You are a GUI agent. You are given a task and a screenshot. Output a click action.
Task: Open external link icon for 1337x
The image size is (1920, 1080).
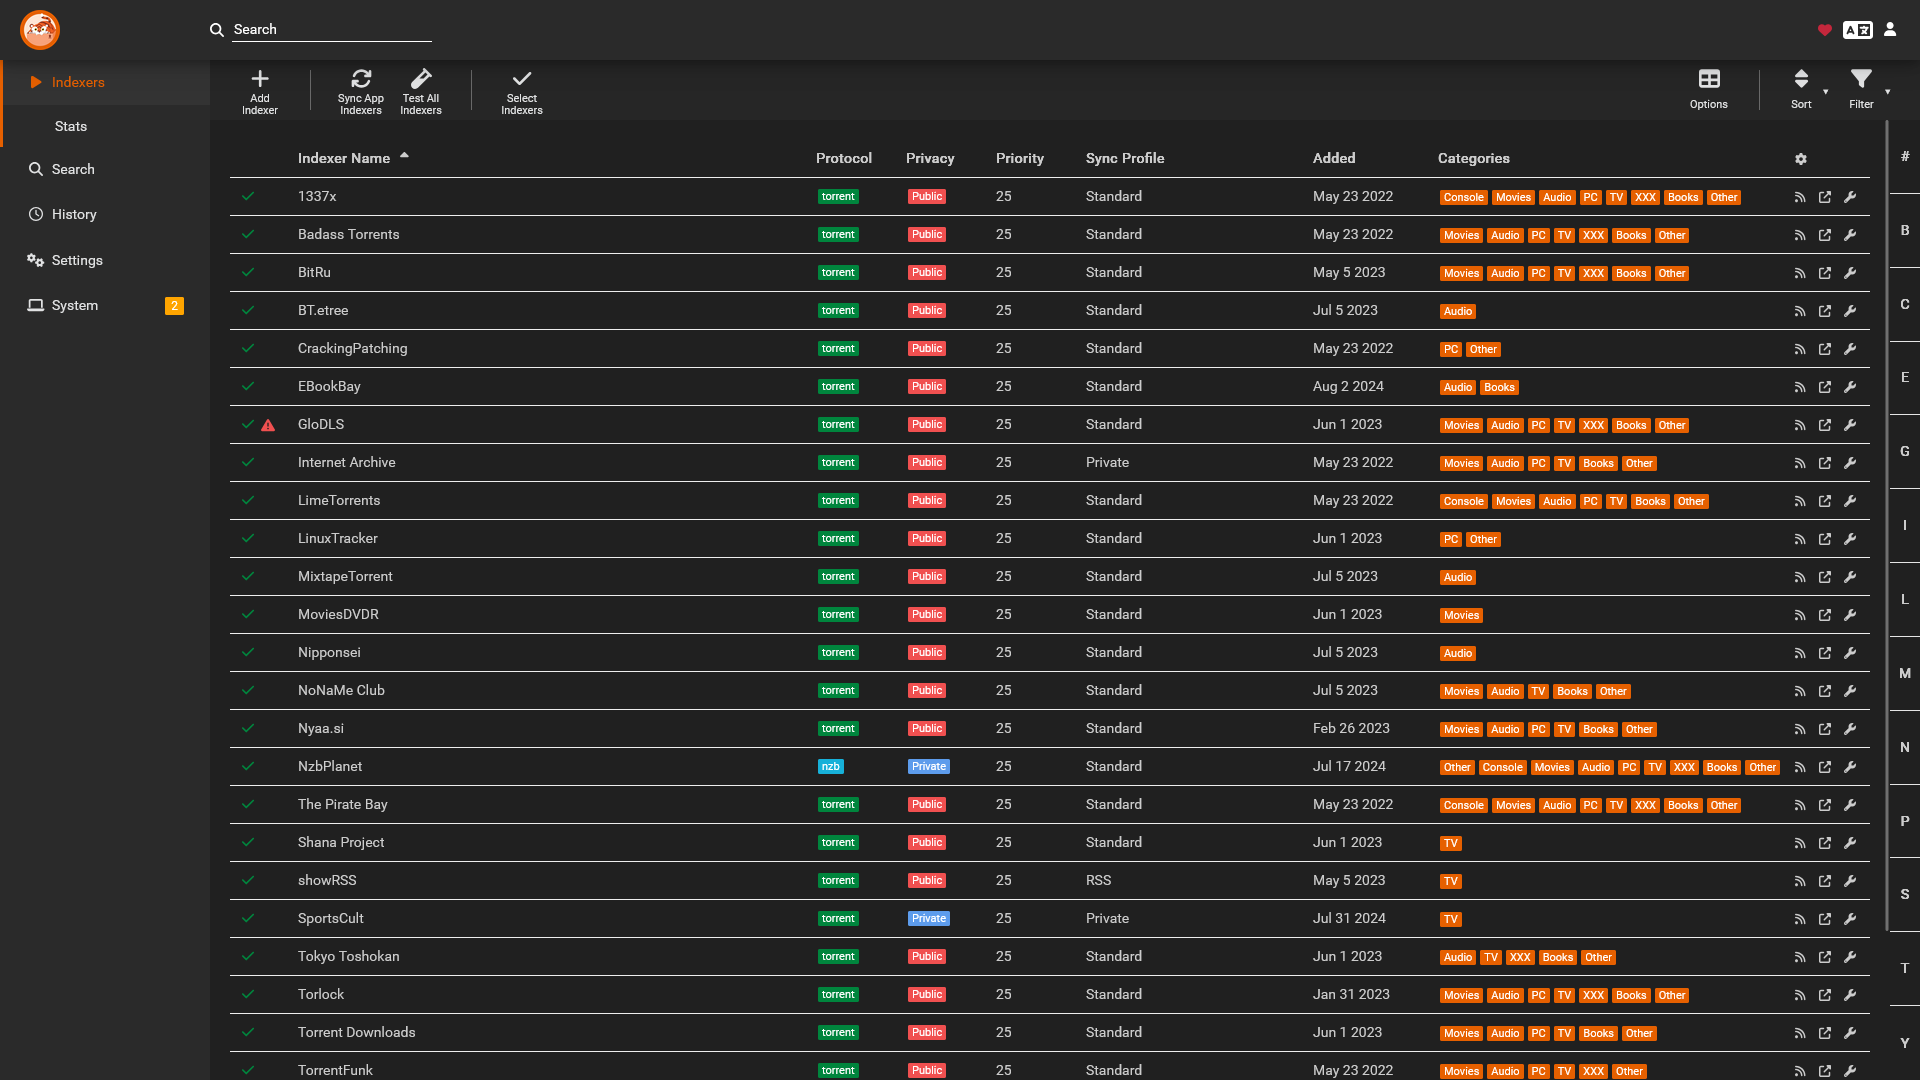(1825, 197)
